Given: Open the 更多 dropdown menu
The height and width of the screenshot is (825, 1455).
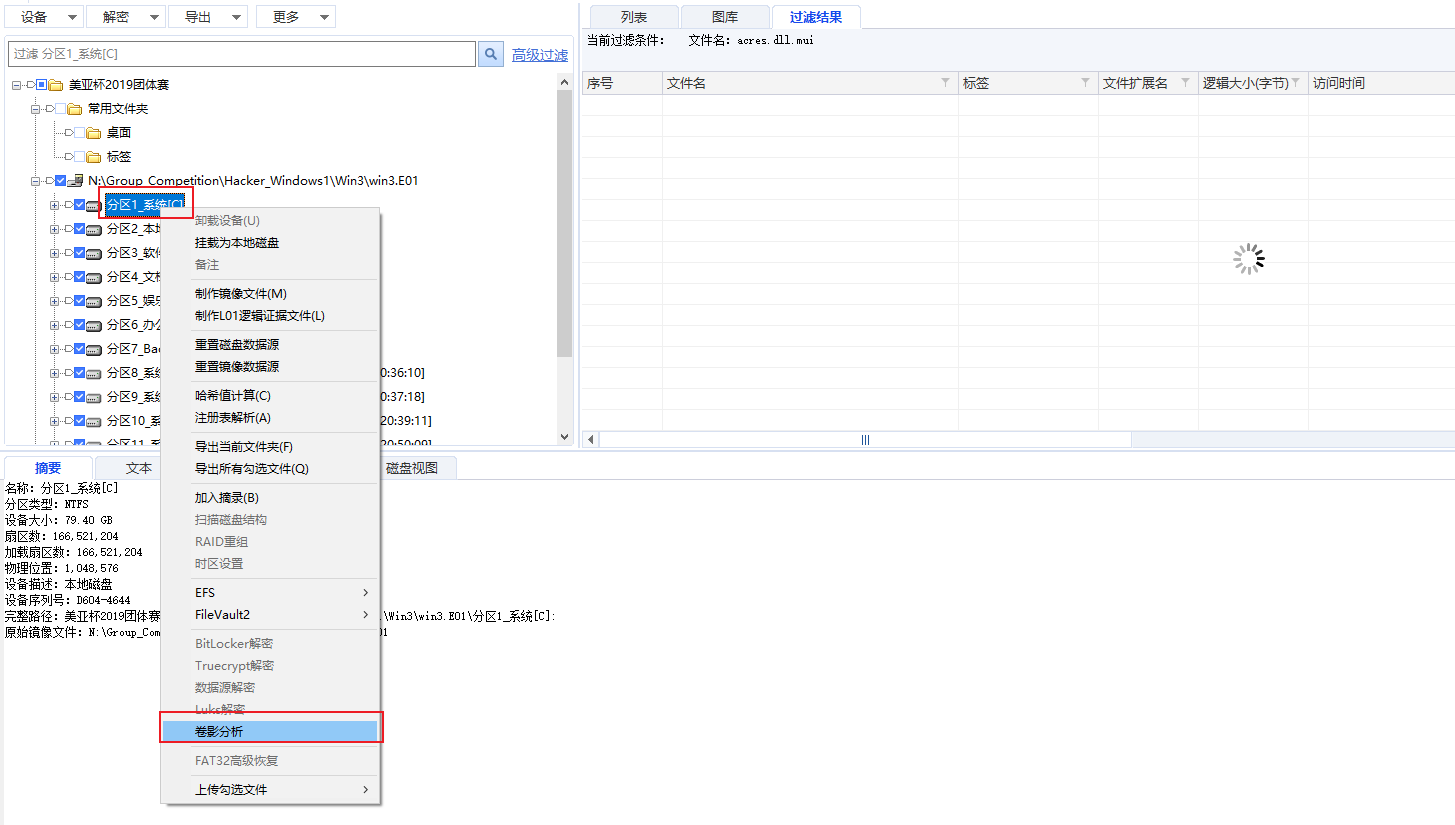Looking at the screenshot, I should 295,17.
